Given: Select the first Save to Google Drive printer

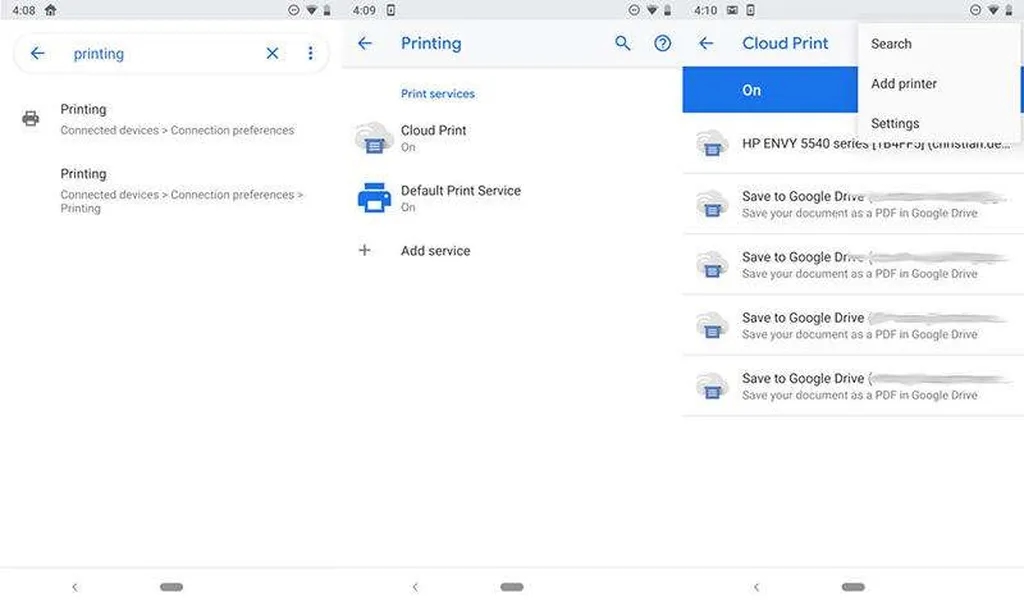Looking at the screenshot, I should click(x=850, y=204).
